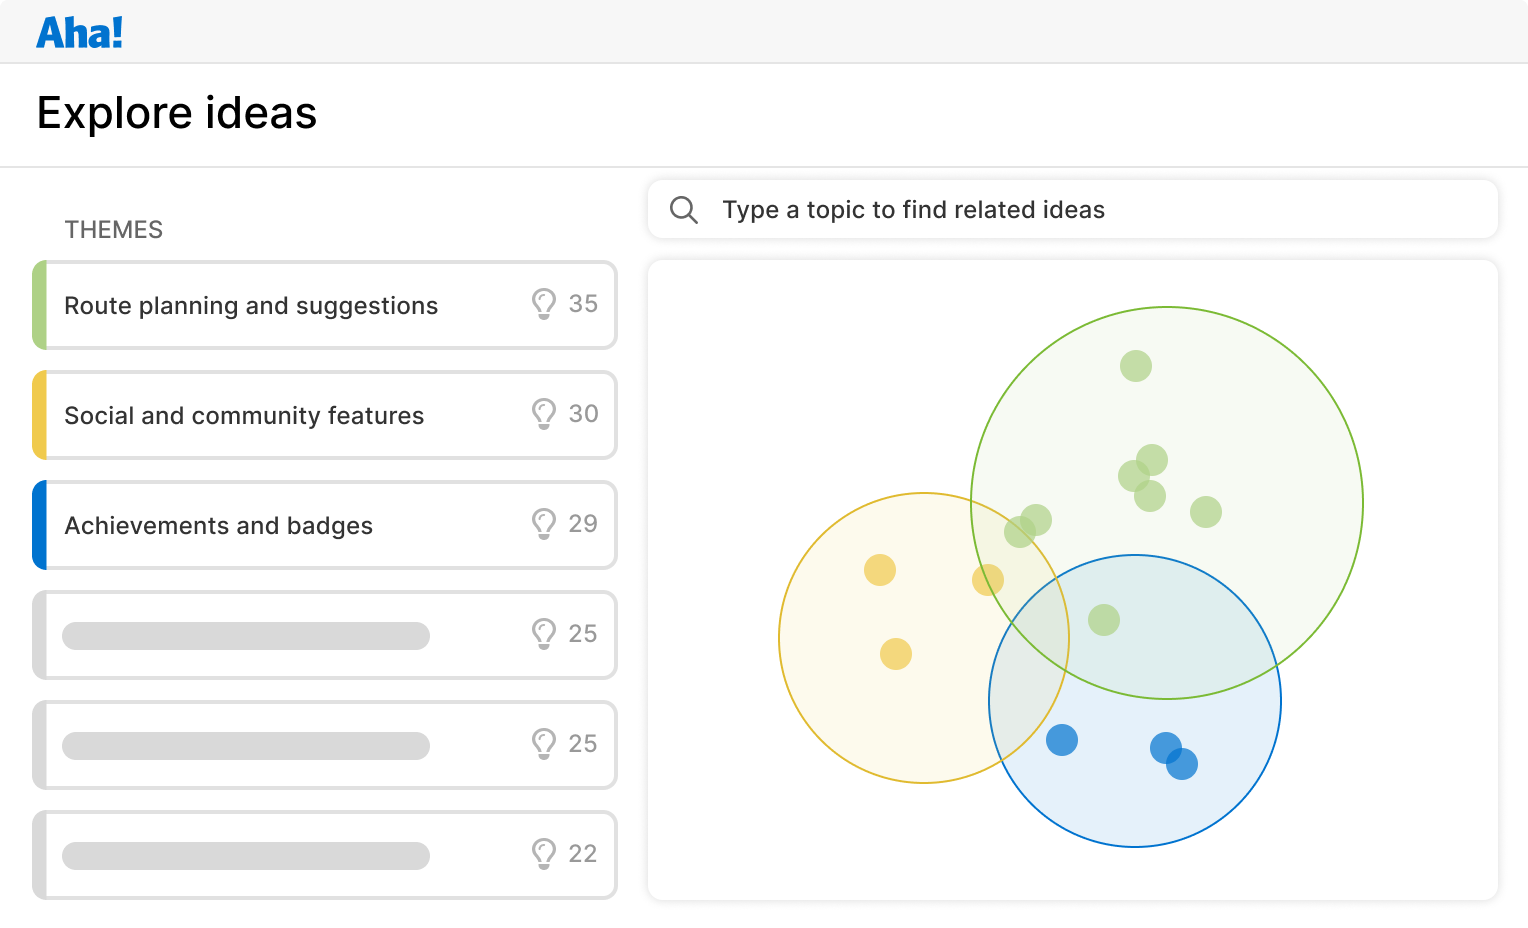Click the lightbulb icon beside Route planning and suggestions
The width and height of the screenshot is (1528, 928).
click(544, 304)
